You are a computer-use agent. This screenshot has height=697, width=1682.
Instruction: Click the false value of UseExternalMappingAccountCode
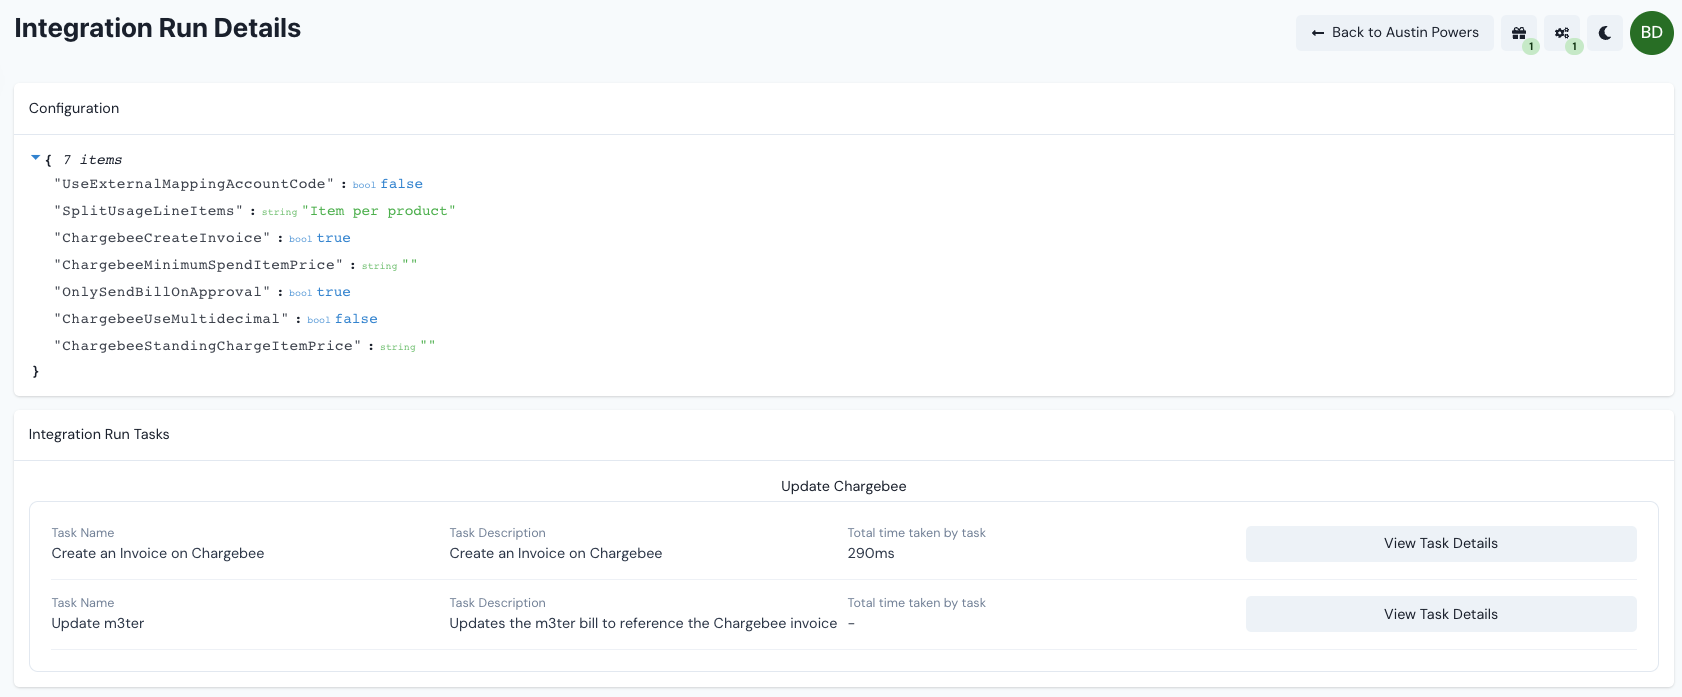(x=401, y=184)
